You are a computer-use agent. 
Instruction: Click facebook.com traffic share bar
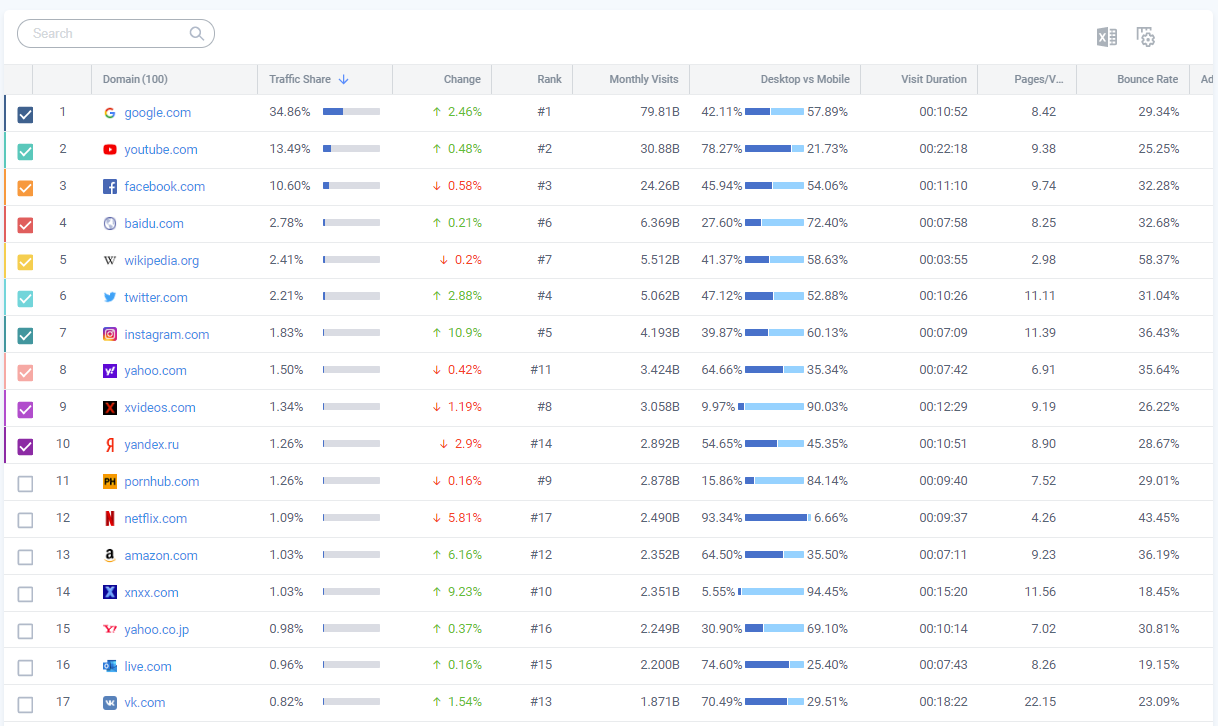351,186
